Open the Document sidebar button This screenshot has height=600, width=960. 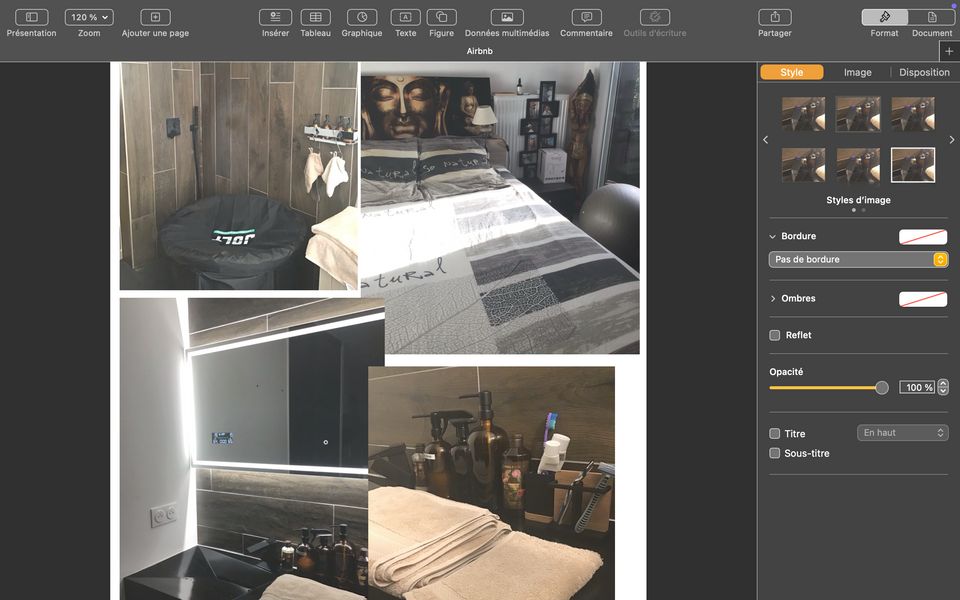(932, 17)
